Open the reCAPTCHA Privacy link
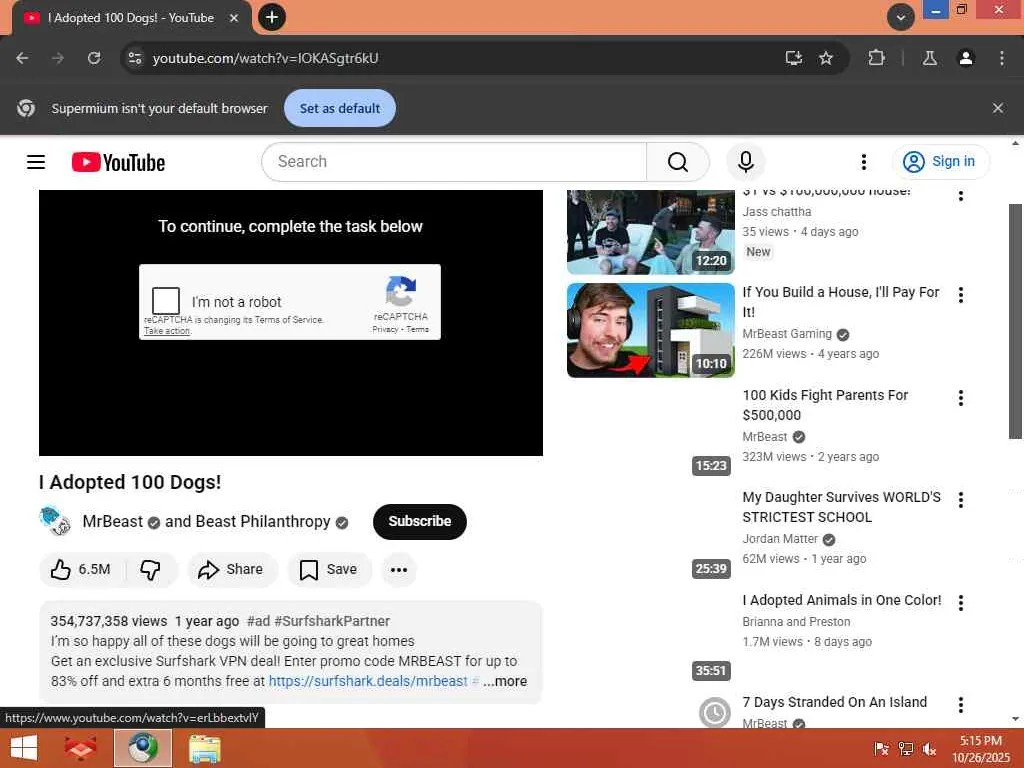1024x768 pixels. click(385, 329)
